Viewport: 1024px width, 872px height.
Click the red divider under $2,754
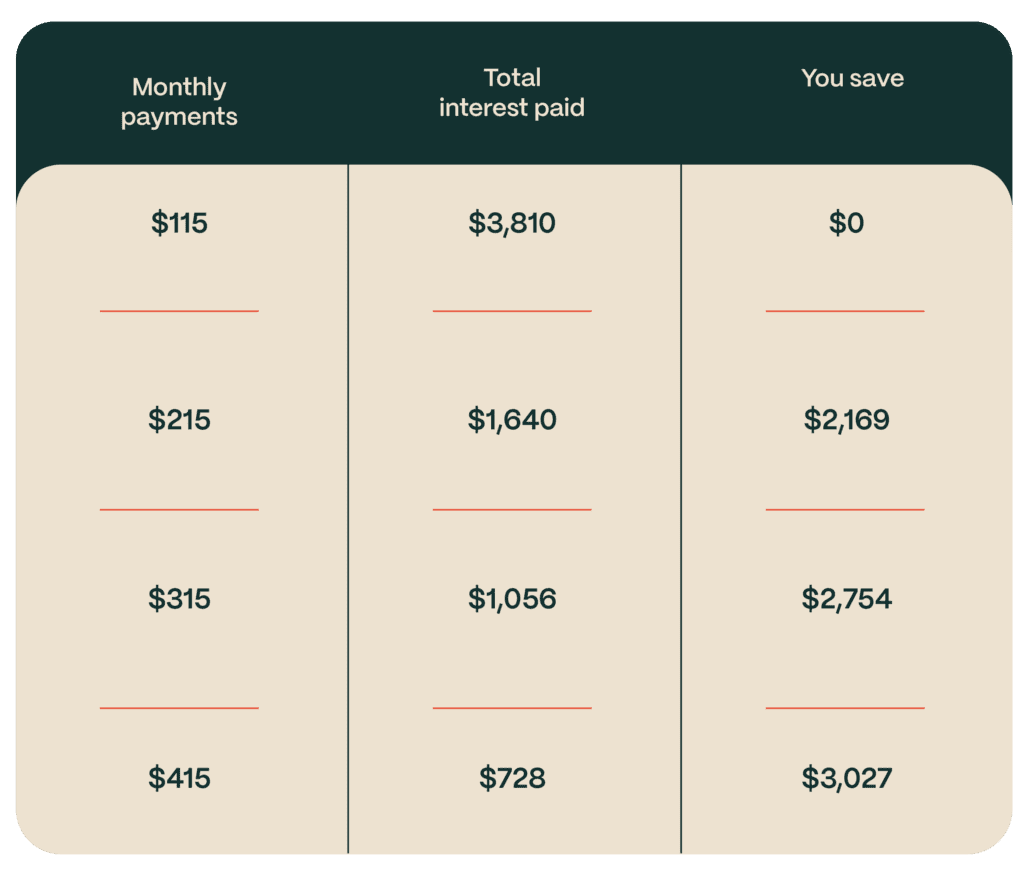845,708
